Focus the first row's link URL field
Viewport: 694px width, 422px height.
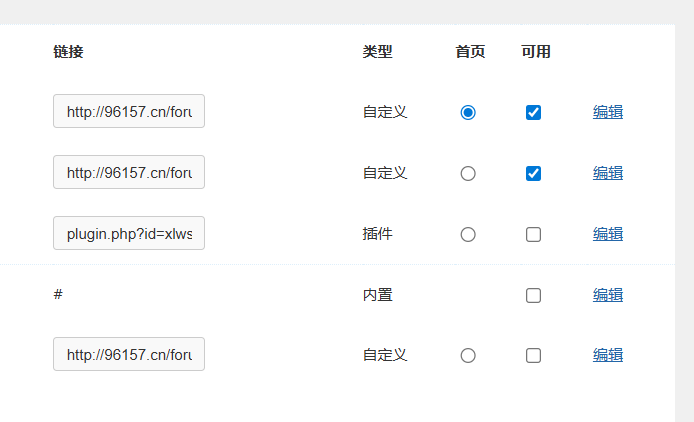click(x=129, y=112)
